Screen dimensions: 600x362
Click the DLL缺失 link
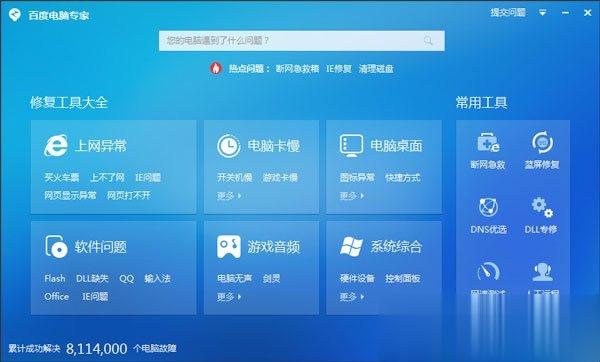(x=92, y=278)
